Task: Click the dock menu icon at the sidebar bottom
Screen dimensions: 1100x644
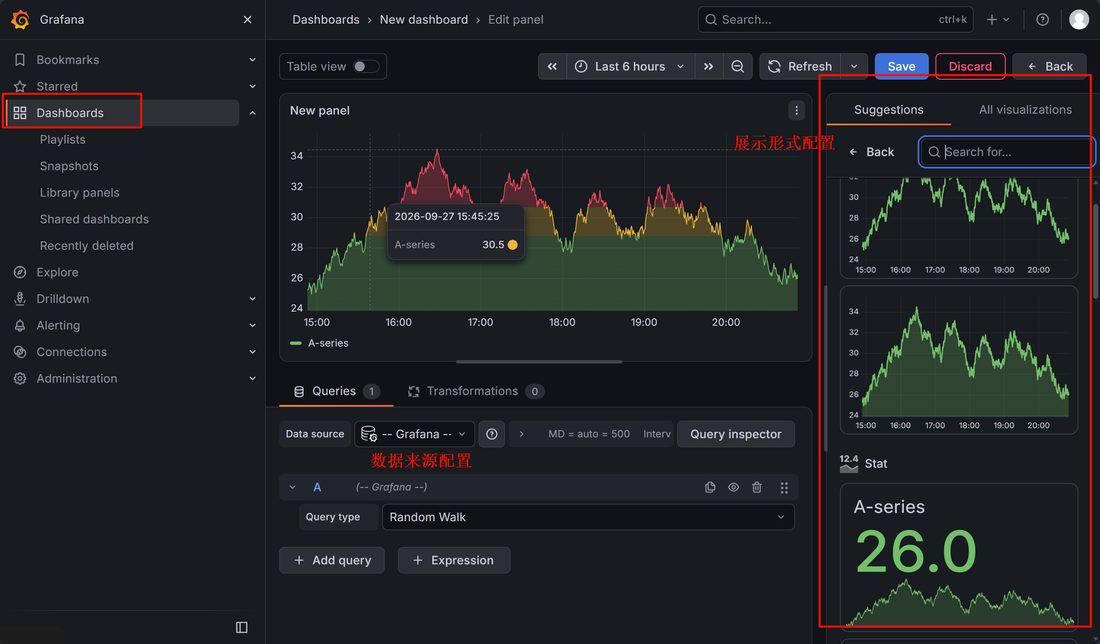Action: tap(241, 627)
